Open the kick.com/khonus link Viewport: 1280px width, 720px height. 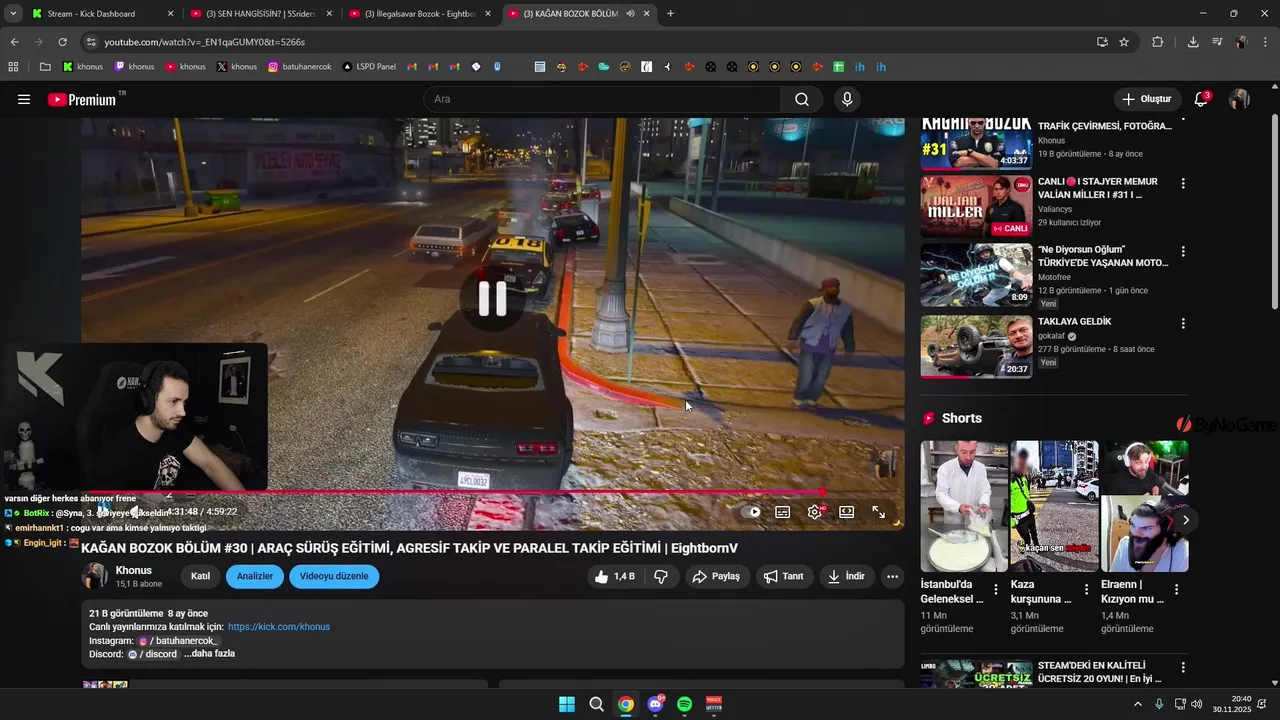point(279,627)
